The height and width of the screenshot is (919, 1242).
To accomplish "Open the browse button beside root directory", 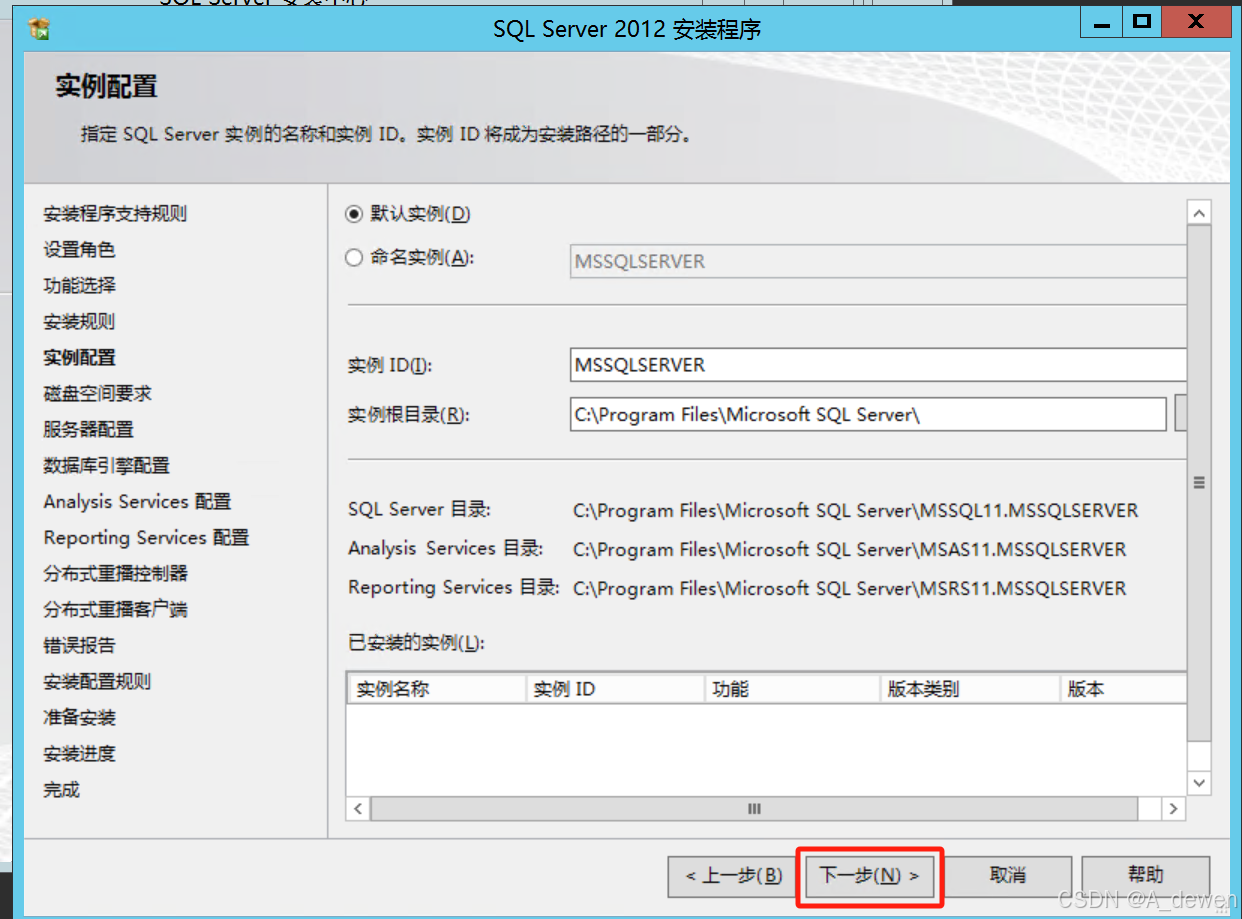I will click(1180, 414).
